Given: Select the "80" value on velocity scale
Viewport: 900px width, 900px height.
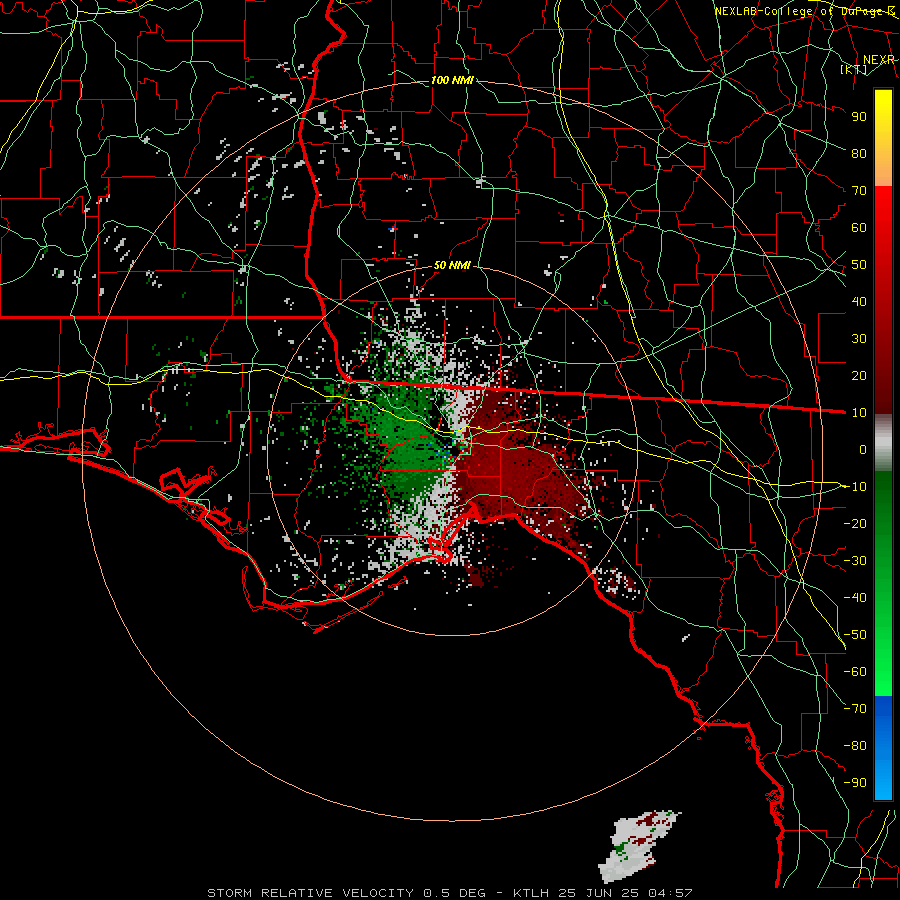Looking at the screenshot, I should [x=859, y=154].
